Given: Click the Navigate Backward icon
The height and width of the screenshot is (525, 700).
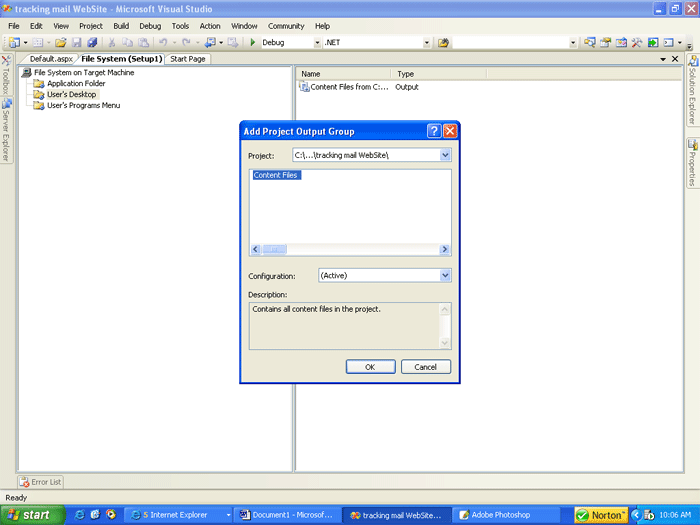Looking at the screenshot, I should [210, 42].
